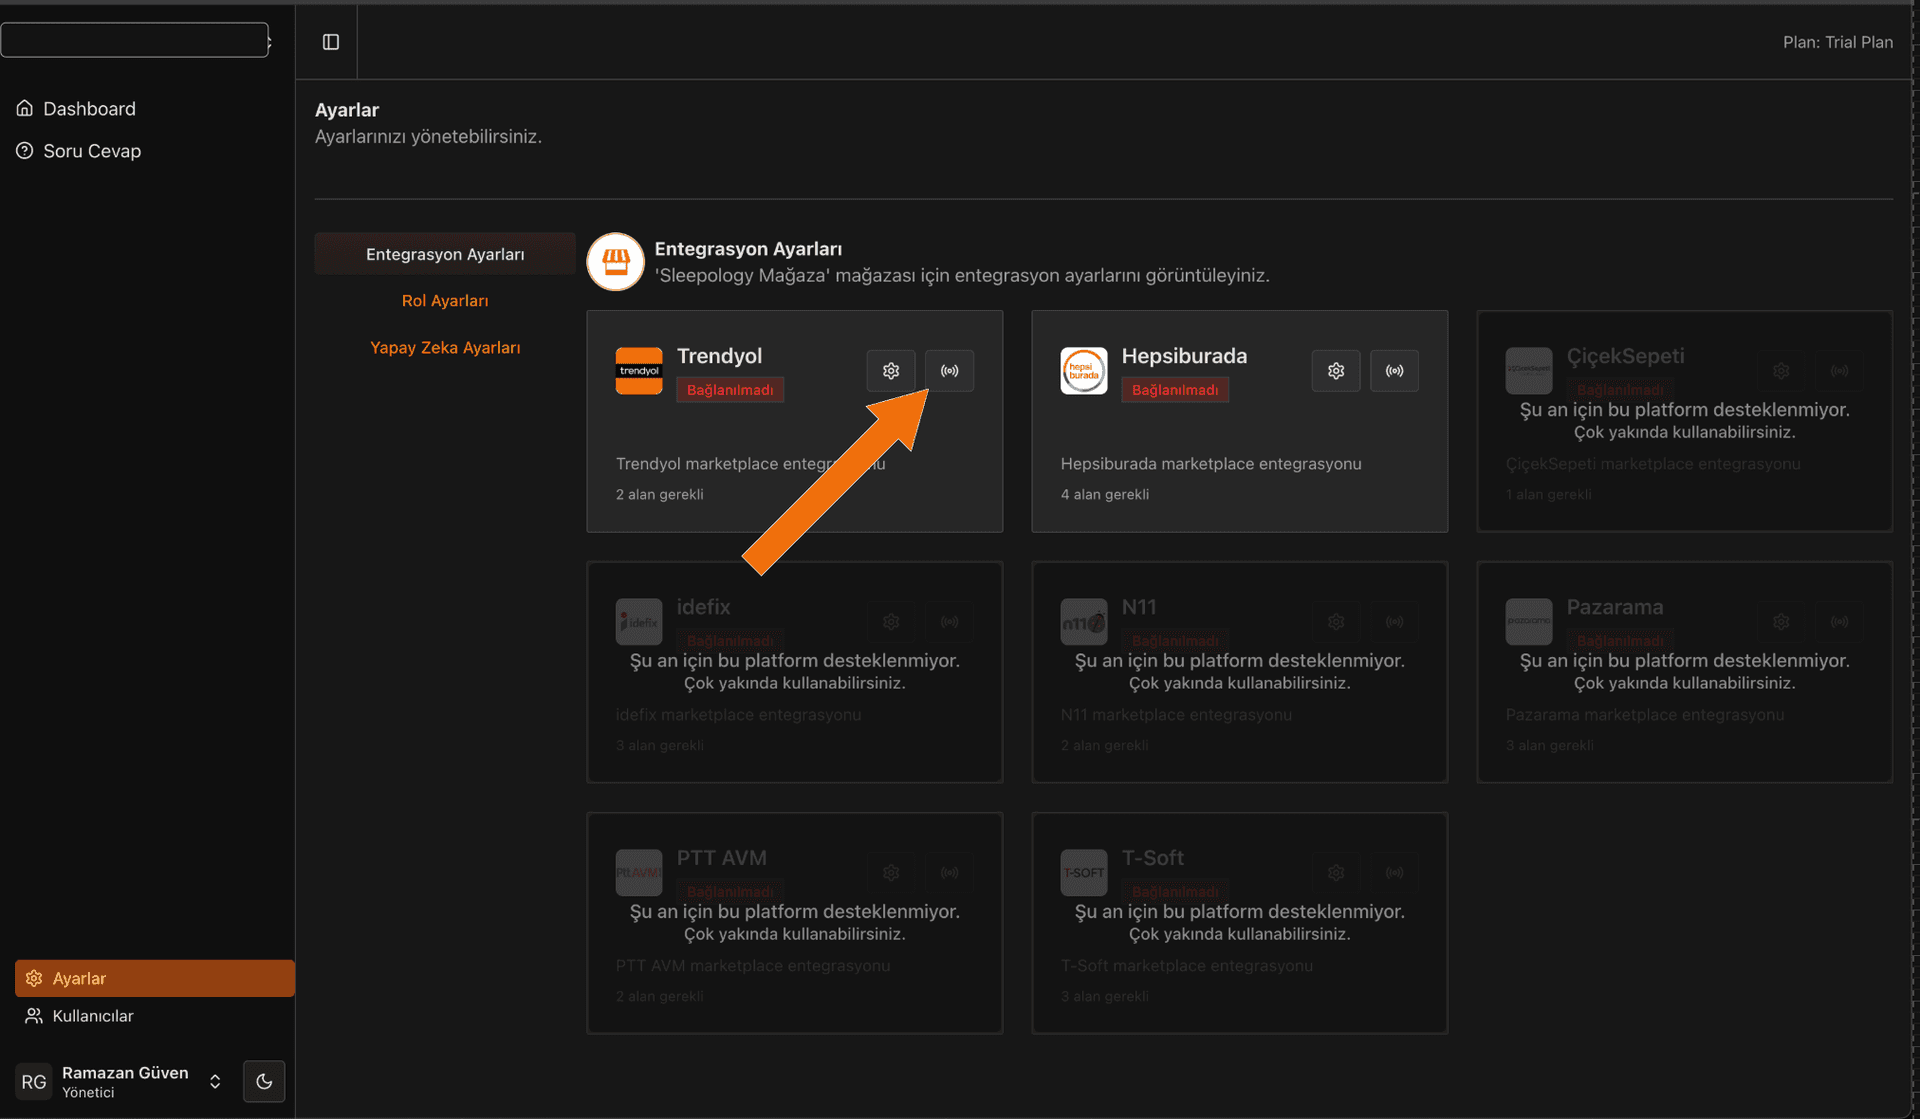The width and height of the screenshot is (1920, 1119).
Task: Switch to Rol Ayarları tab
Action: pyautogui.click(x=445, y=300)
